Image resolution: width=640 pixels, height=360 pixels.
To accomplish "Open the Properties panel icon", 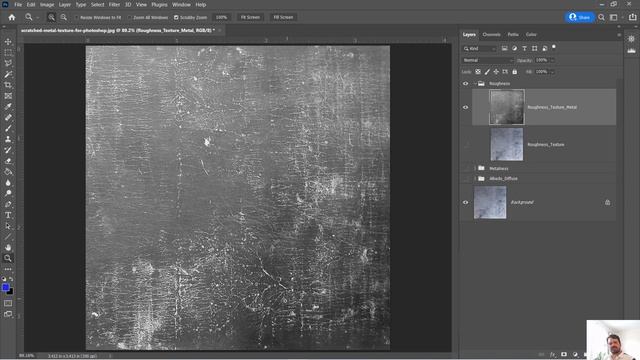I will 631,39.
